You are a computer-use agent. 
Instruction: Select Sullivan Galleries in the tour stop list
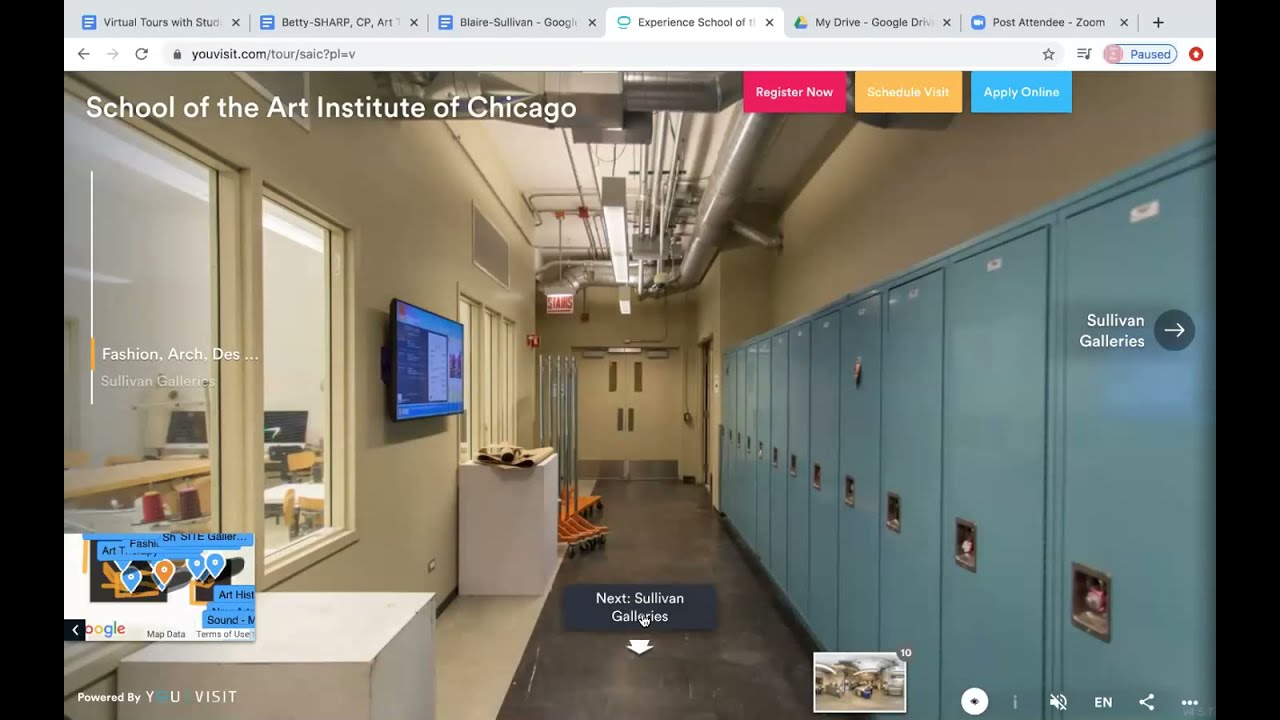pos(158,381)
